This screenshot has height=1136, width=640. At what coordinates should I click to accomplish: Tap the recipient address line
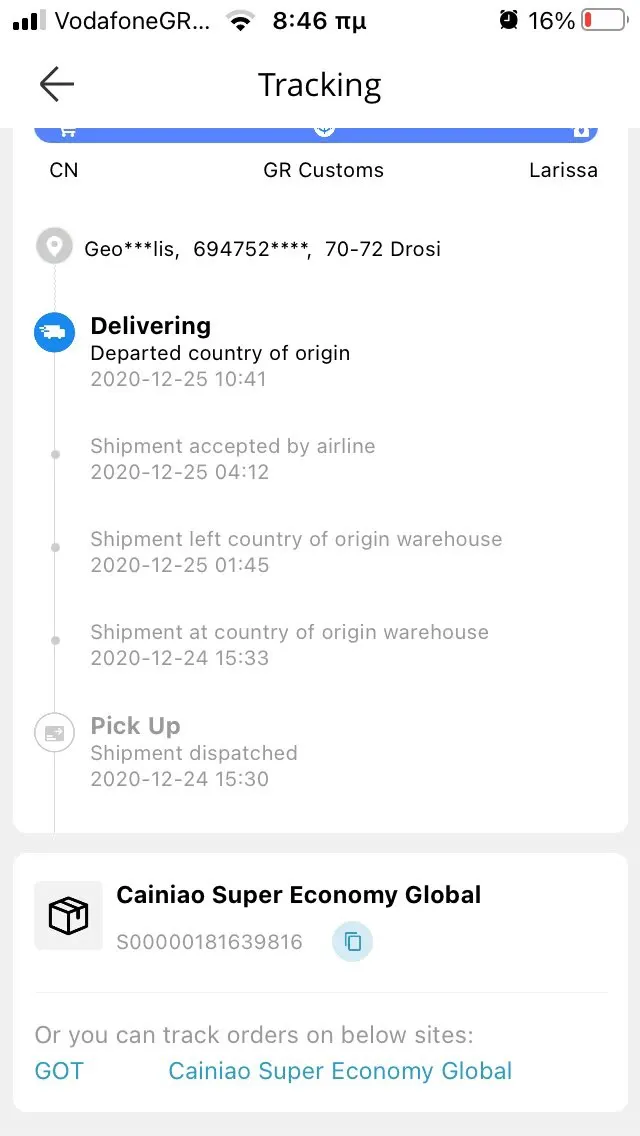[262, 249]
